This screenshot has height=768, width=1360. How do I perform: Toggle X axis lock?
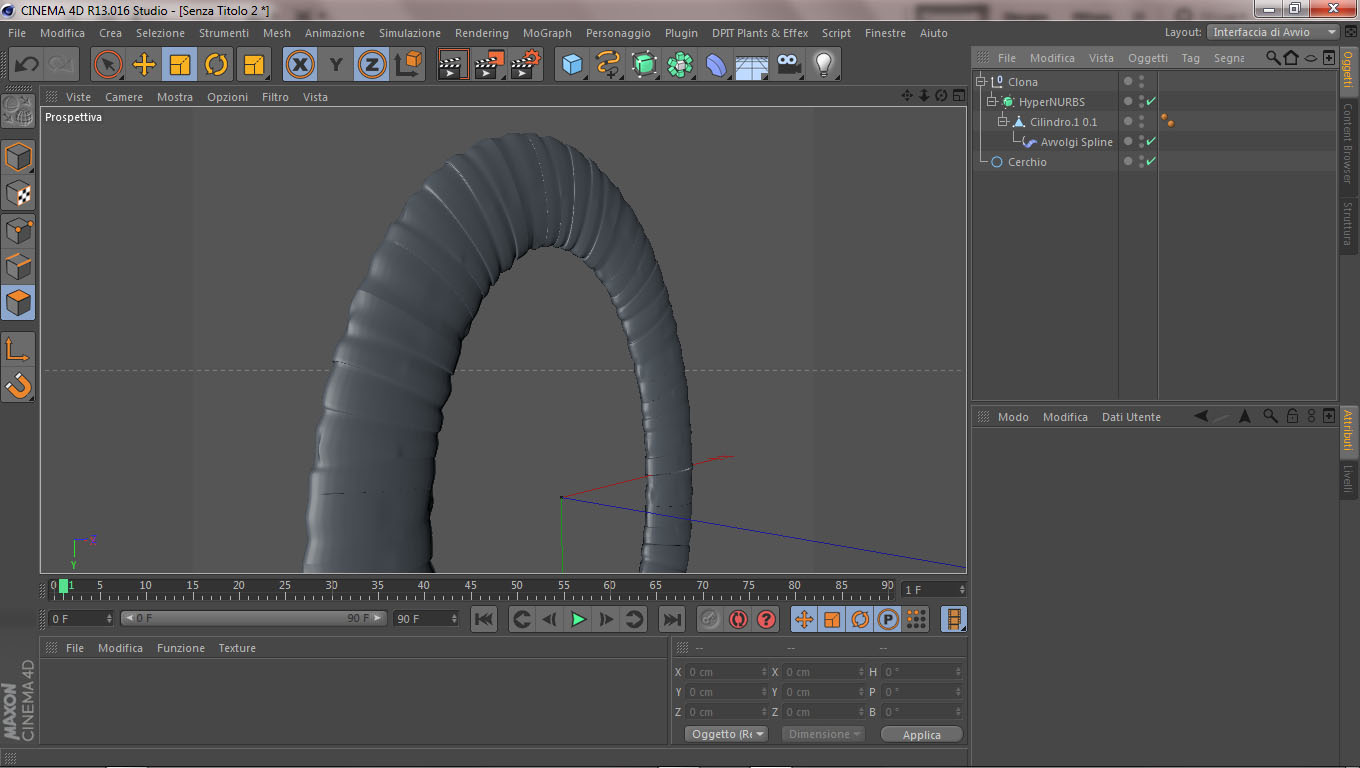pyautogui.click(x=300, y=65)
